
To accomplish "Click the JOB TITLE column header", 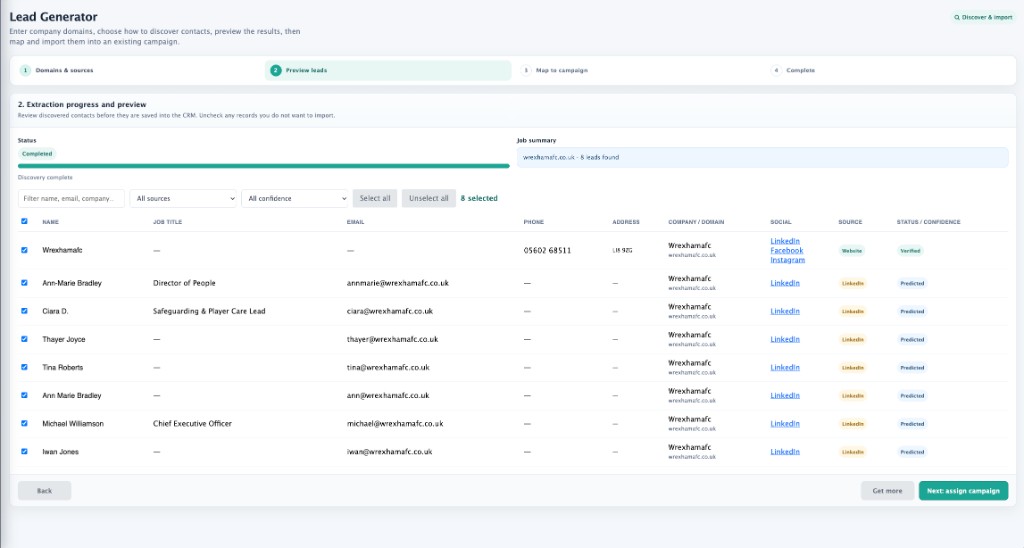I will tap(167, 222).
